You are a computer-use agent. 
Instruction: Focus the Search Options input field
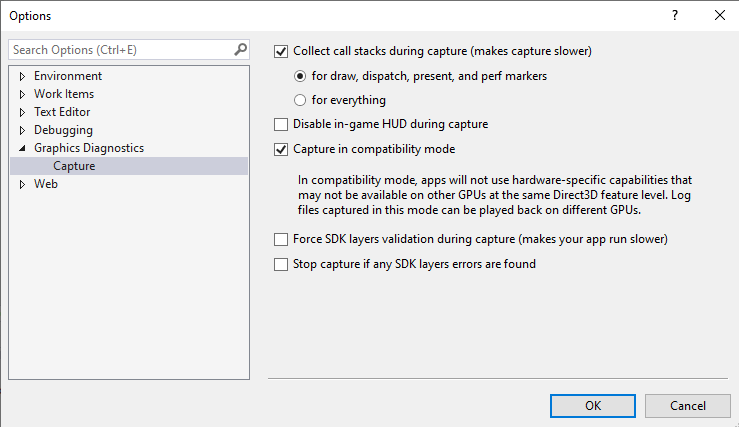(x=120, y=49)
